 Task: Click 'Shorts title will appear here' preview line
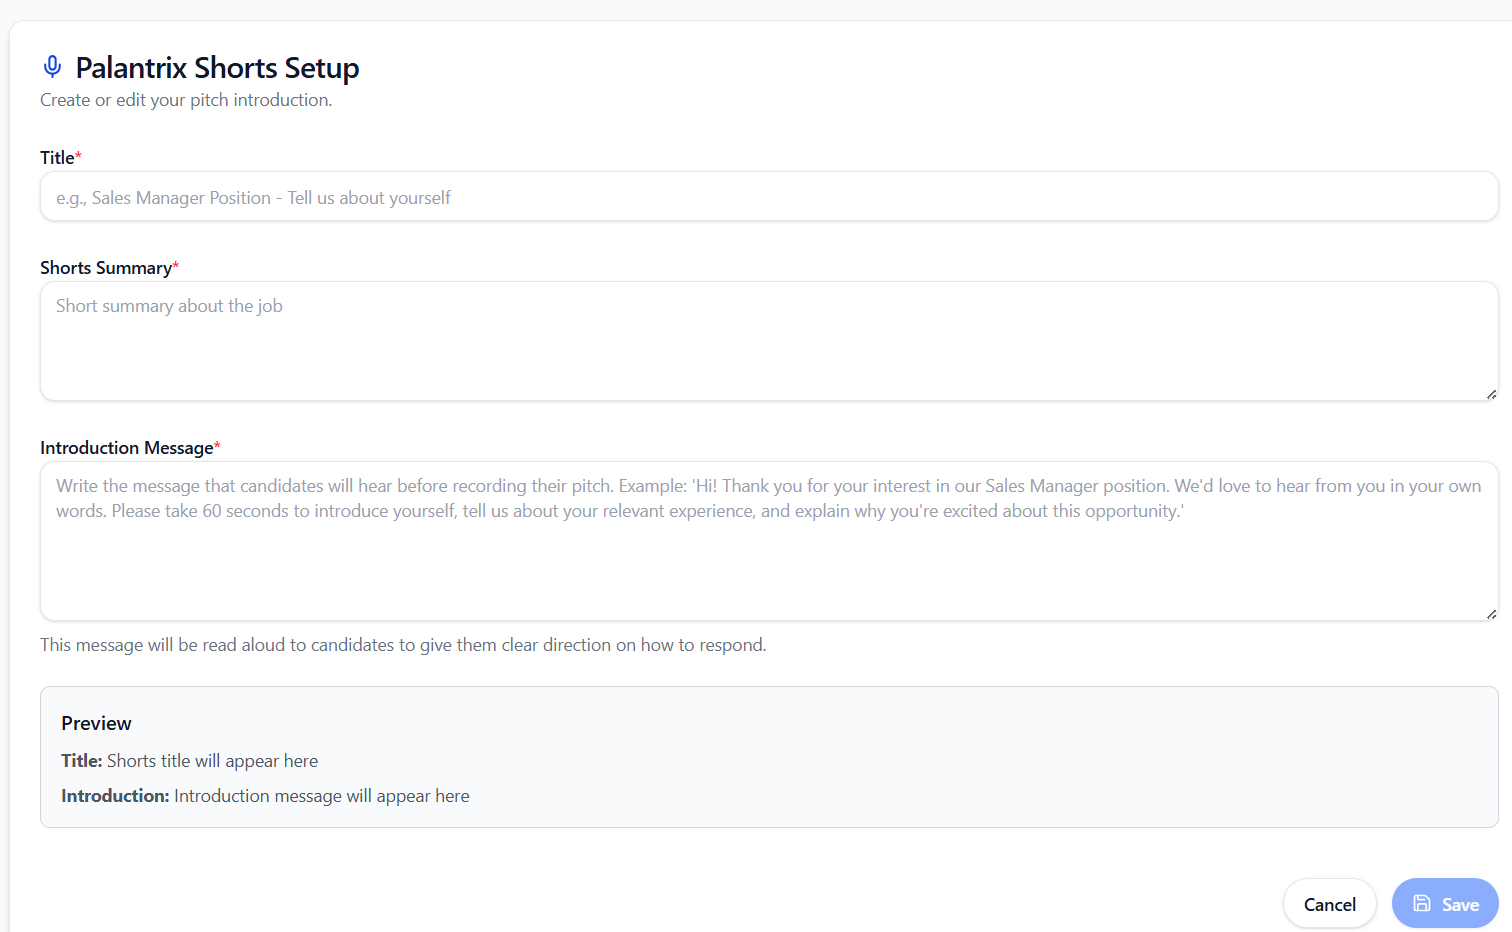pos(212,761)
